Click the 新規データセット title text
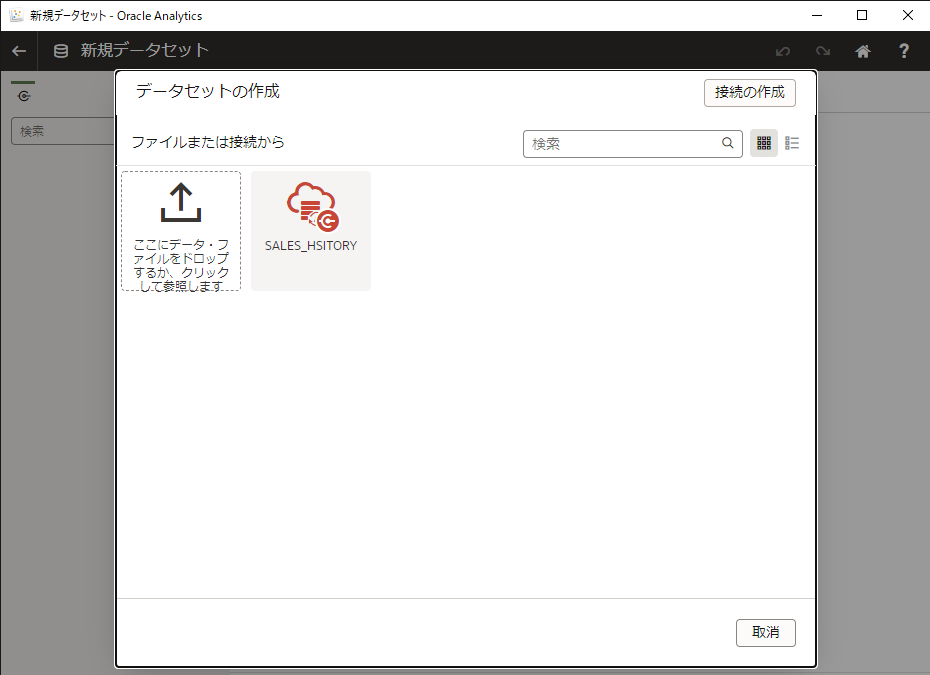 (x=145, y=51)
